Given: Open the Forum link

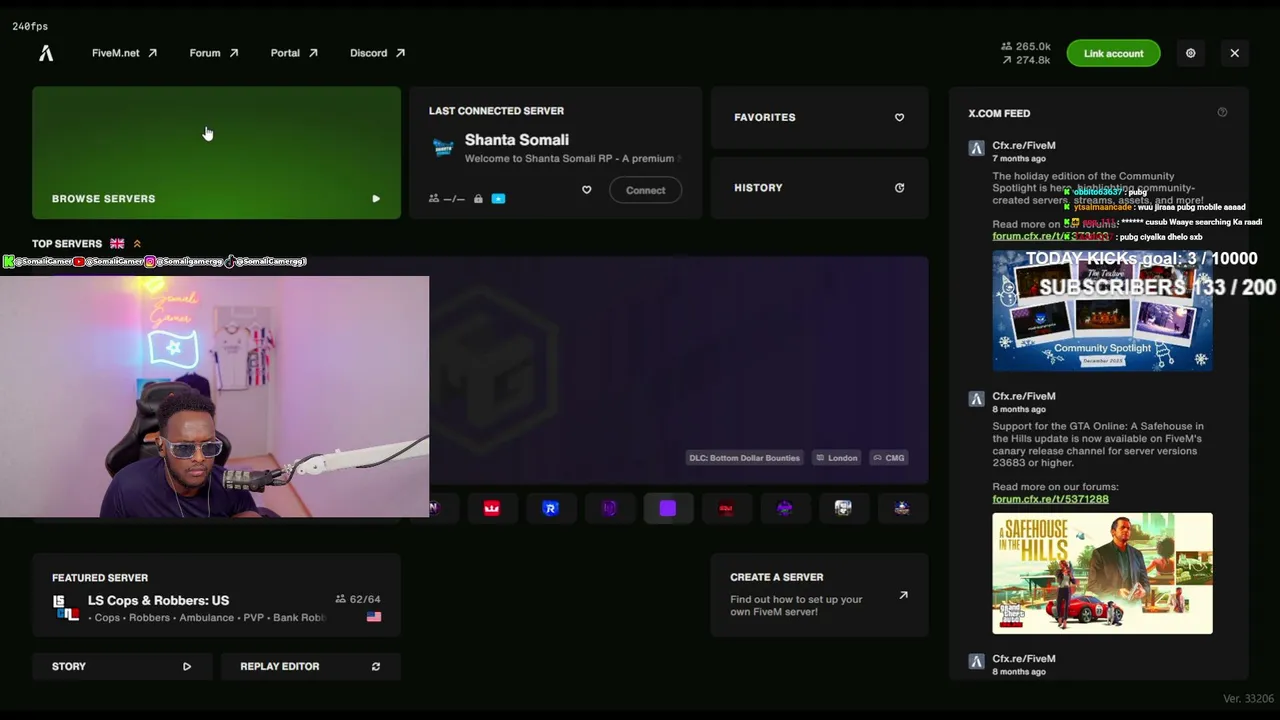Looking at the screenshot, I should click(214, 53).
